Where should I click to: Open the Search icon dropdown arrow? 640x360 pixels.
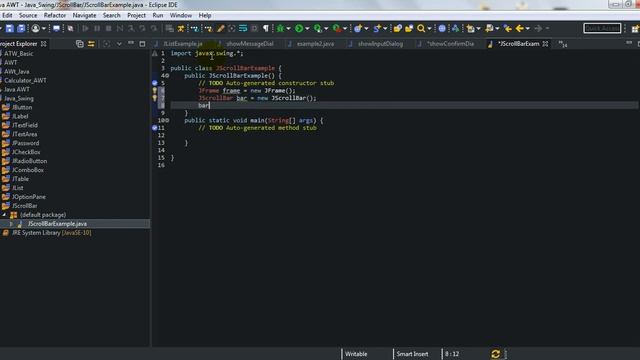point(429,29)
